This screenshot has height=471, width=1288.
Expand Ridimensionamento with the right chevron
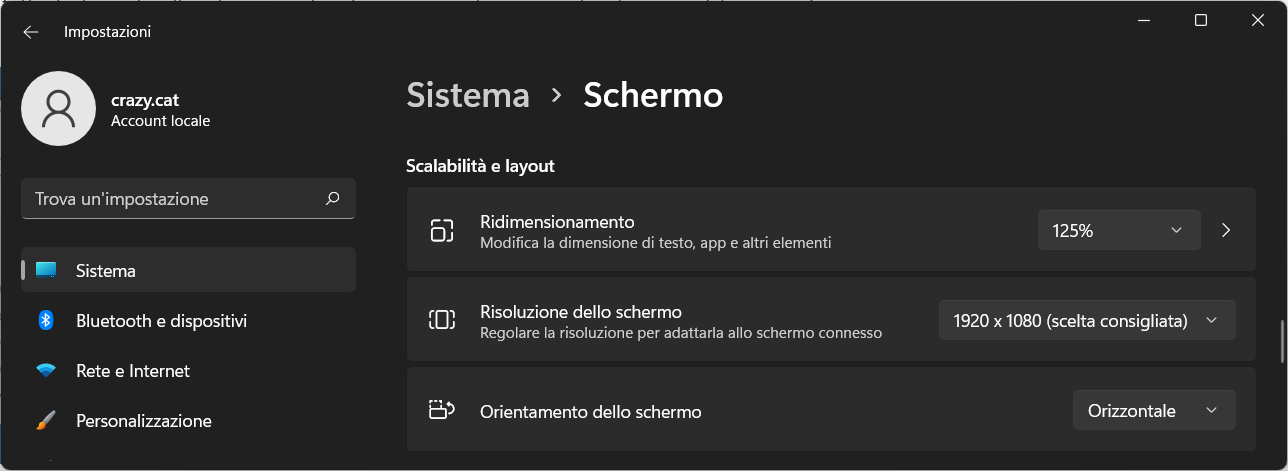pos(1226,230)
